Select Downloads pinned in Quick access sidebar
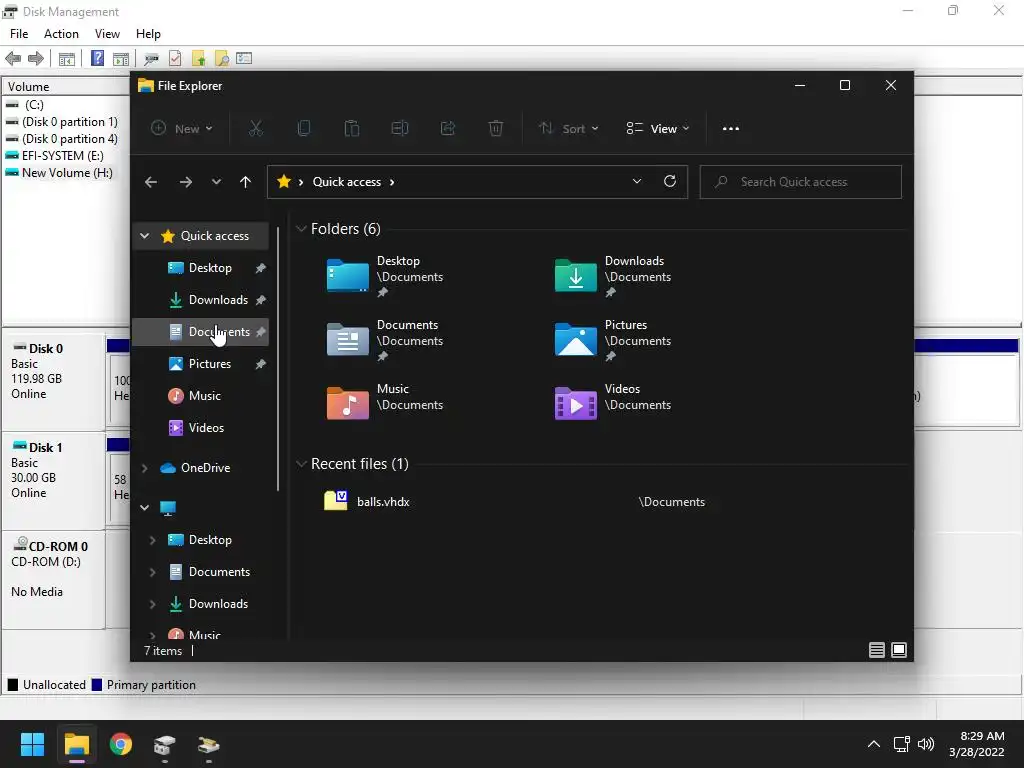Screen dimensions: 1024x768 pos(200,300)
